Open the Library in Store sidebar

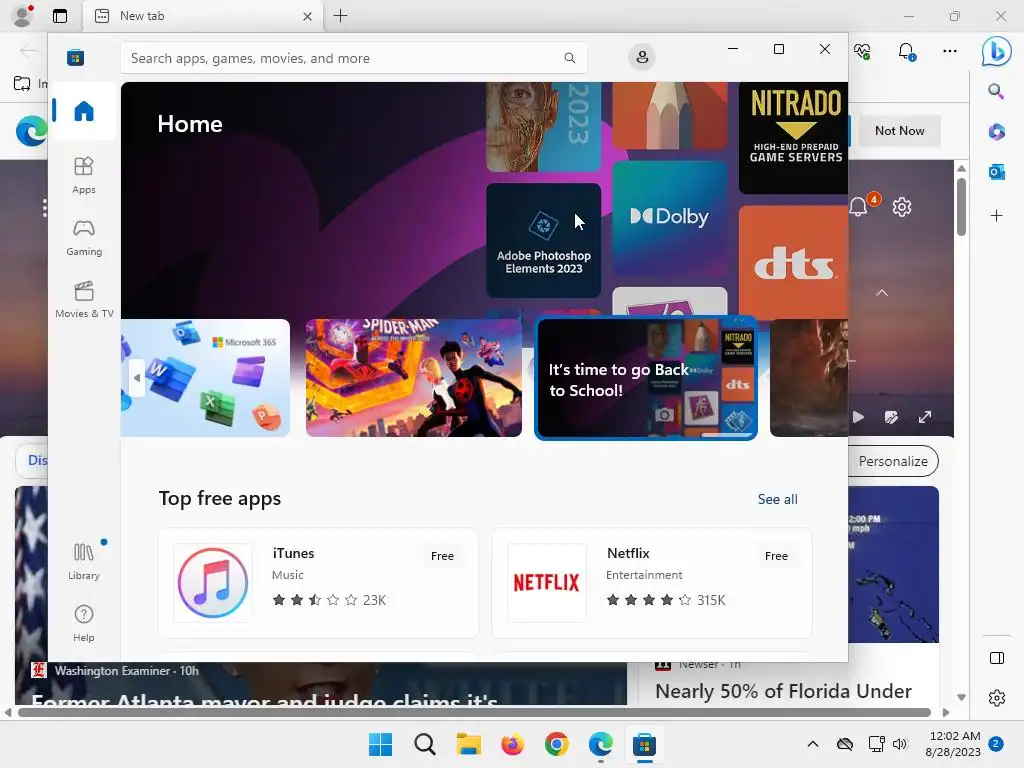(84, 562)
